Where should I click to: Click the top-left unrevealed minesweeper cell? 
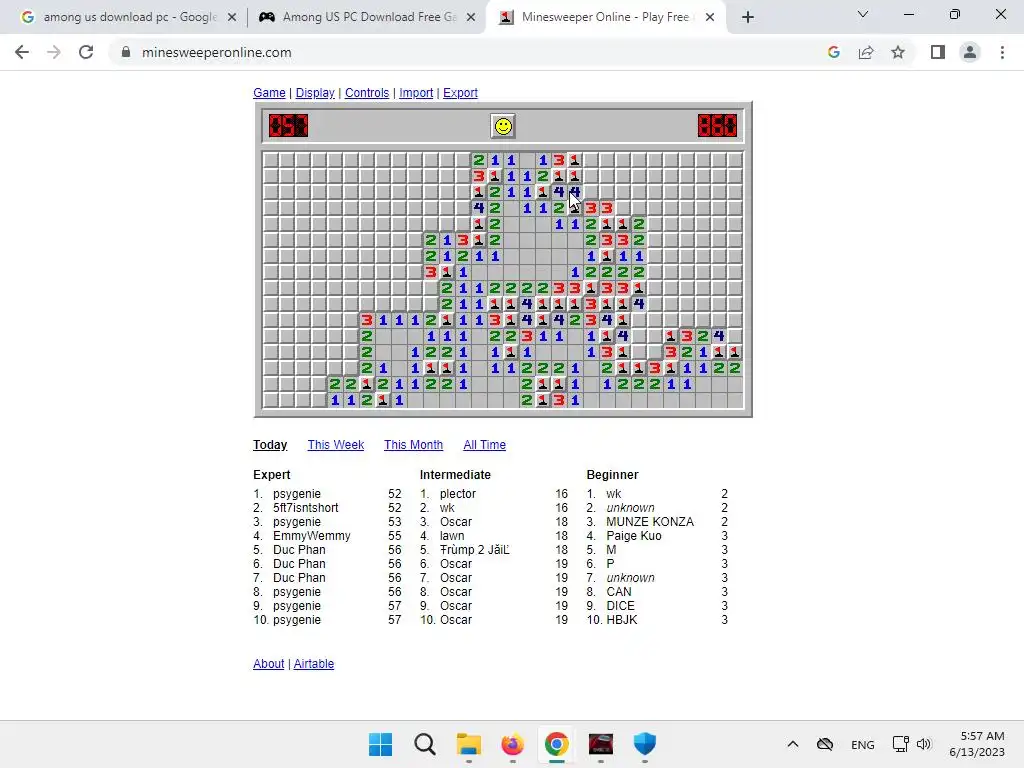pyautogui.click(x=270, y=160)
